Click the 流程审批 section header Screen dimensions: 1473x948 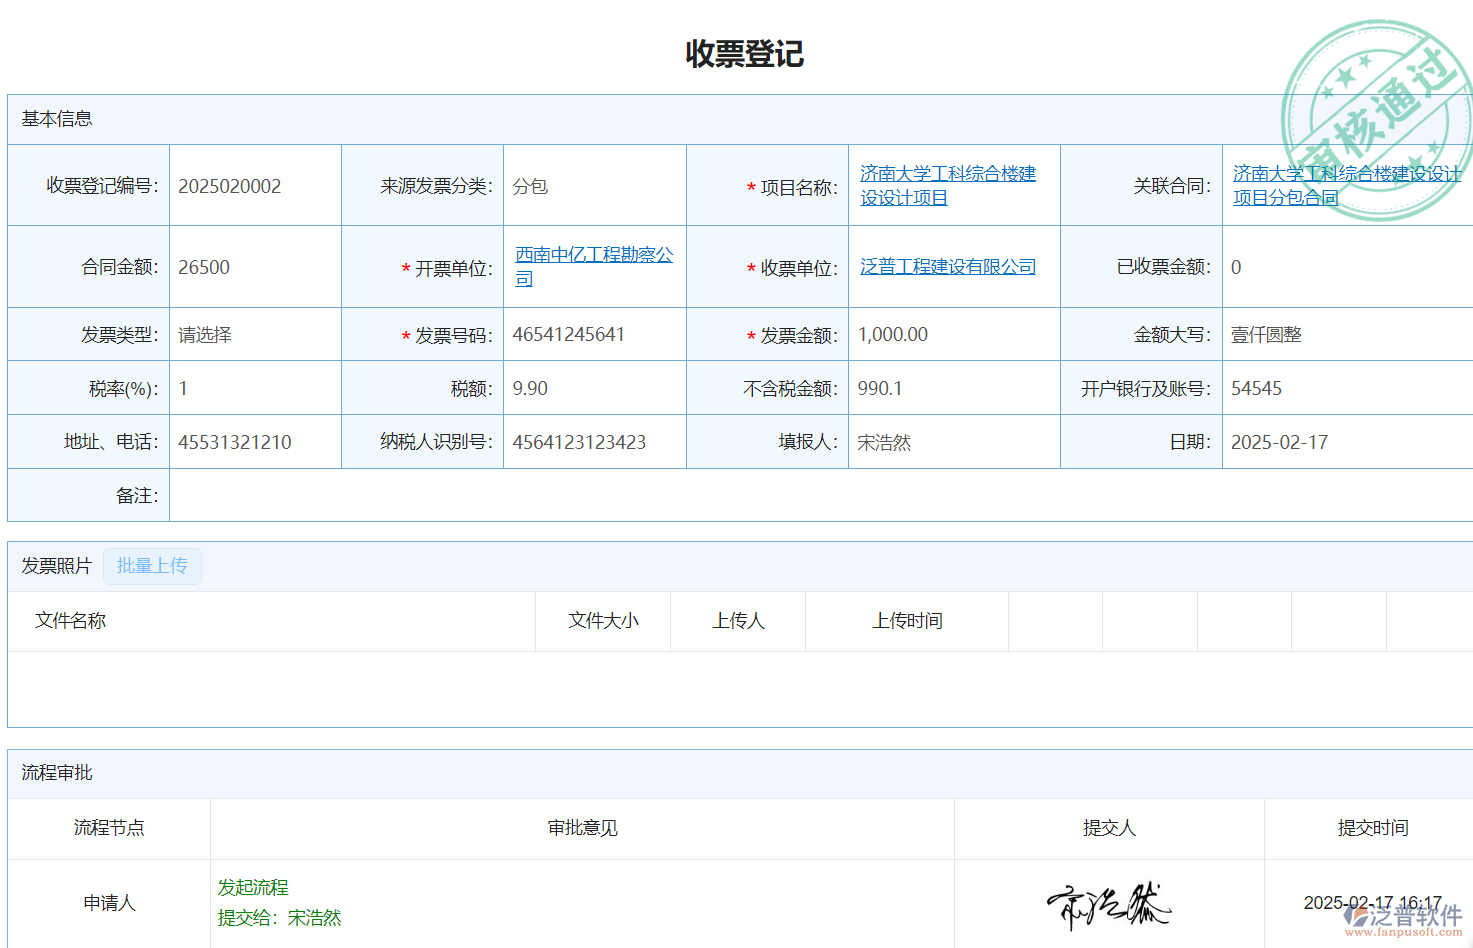click(x=57, y=773)
